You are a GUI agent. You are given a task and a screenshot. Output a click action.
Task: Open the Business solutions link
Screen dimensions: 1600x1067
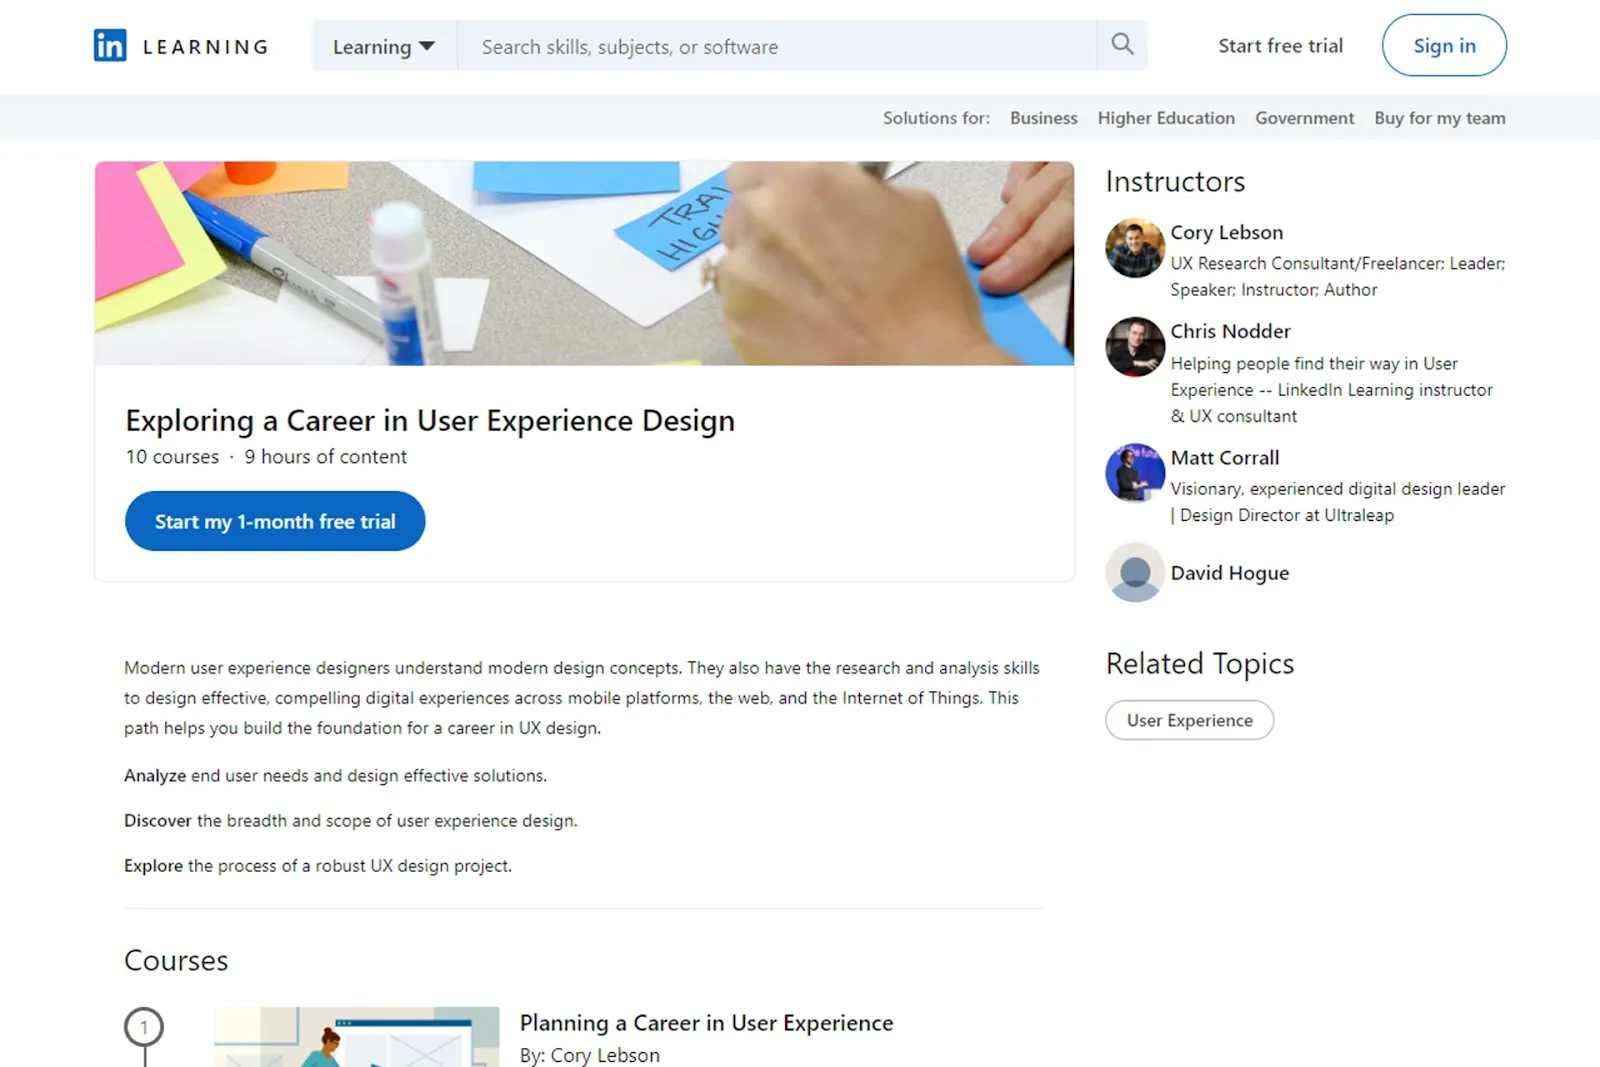[1043, 118]
